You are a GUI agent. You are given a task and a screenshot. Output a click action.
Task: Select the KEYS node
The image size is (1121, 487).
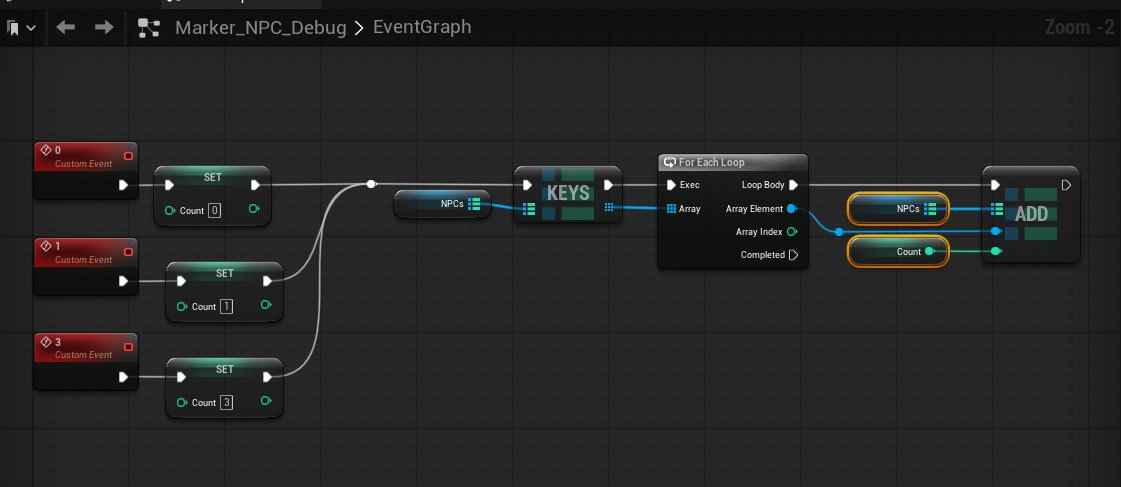point(568,194)
